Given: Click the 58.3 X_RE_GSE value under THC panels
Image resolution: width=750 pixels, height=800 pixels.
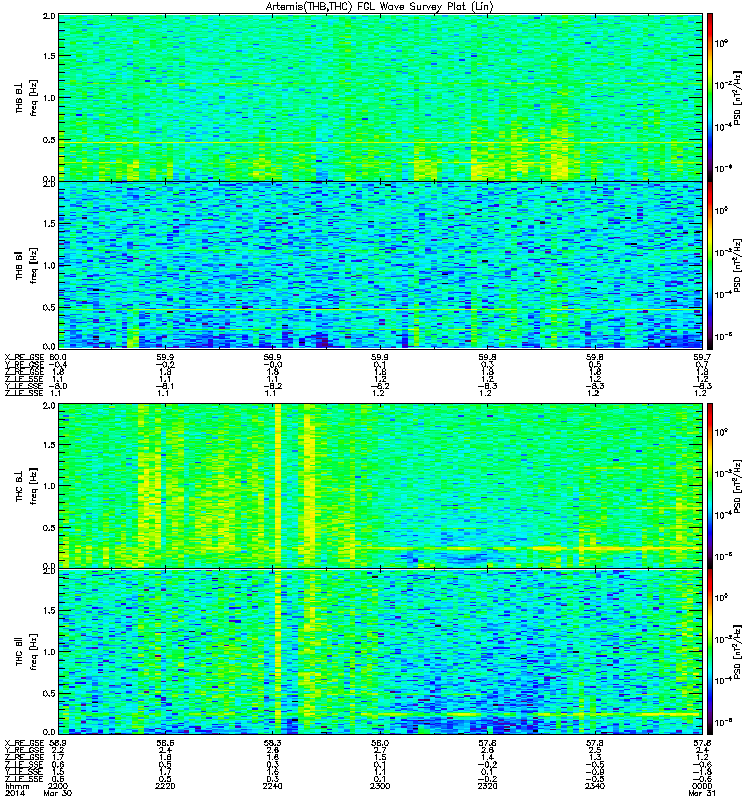Looking at the screenshot, I should [x=272, y=743].
